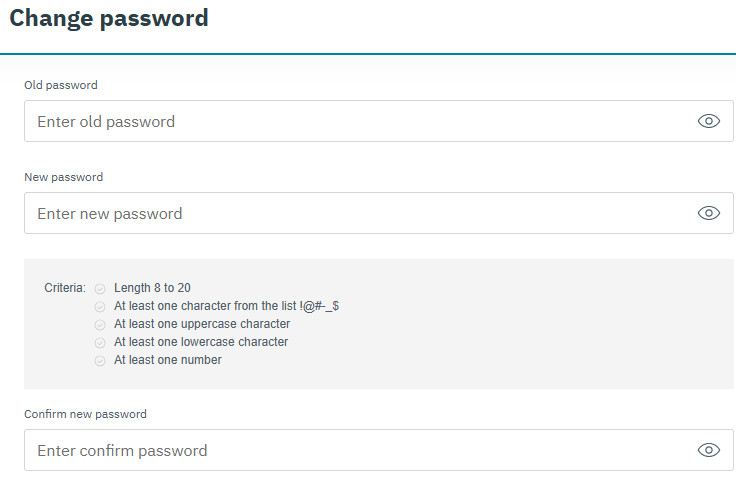Click the uppercase character criterion check icon
Screen dimensions: 736x477
click(100, 325)
